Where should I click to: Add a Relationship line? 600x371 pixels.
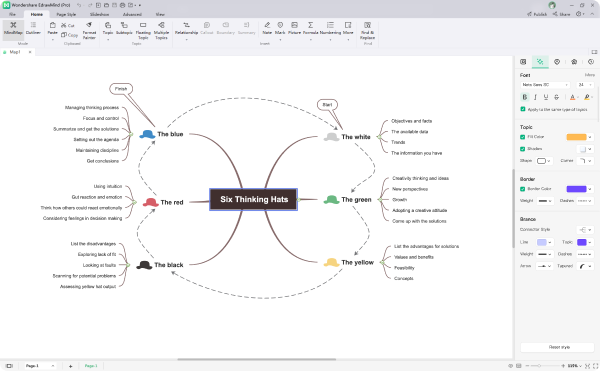[186, 28]
